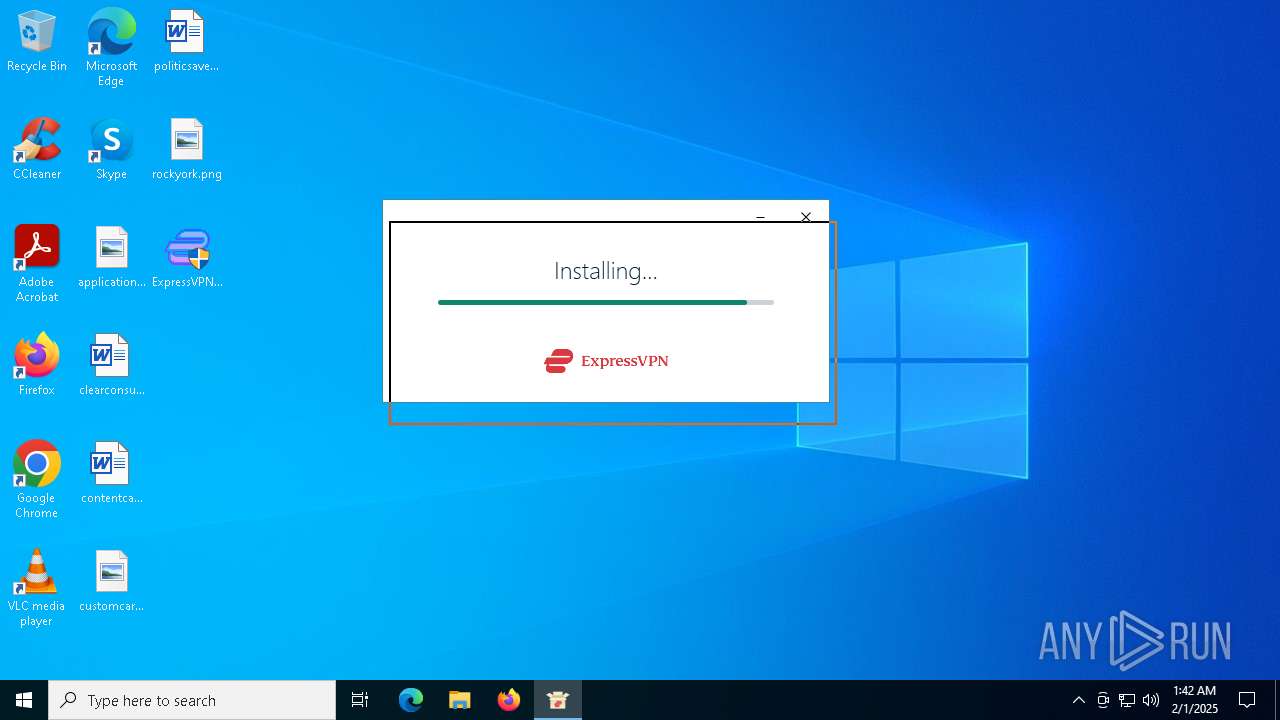Open Task View from the taskbar
Viewport: 1280px width, 720px height.
point(360,700)
